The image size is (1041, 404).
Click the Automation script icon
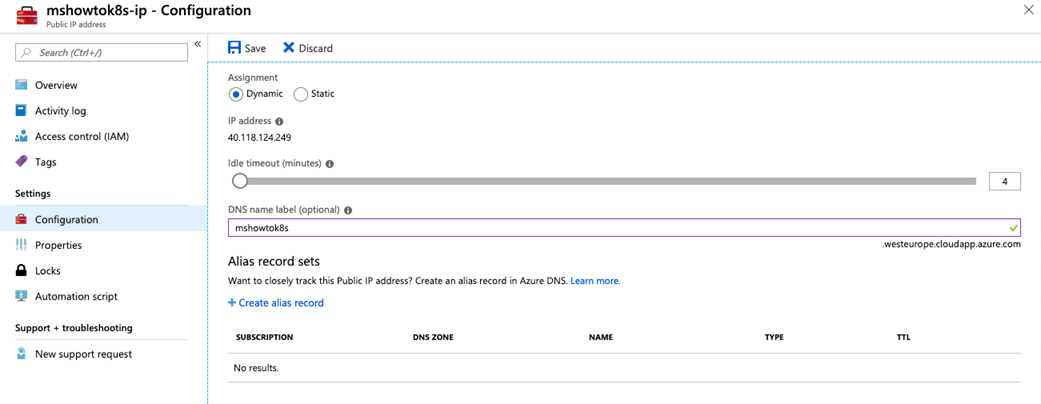[x=21, y=297]
